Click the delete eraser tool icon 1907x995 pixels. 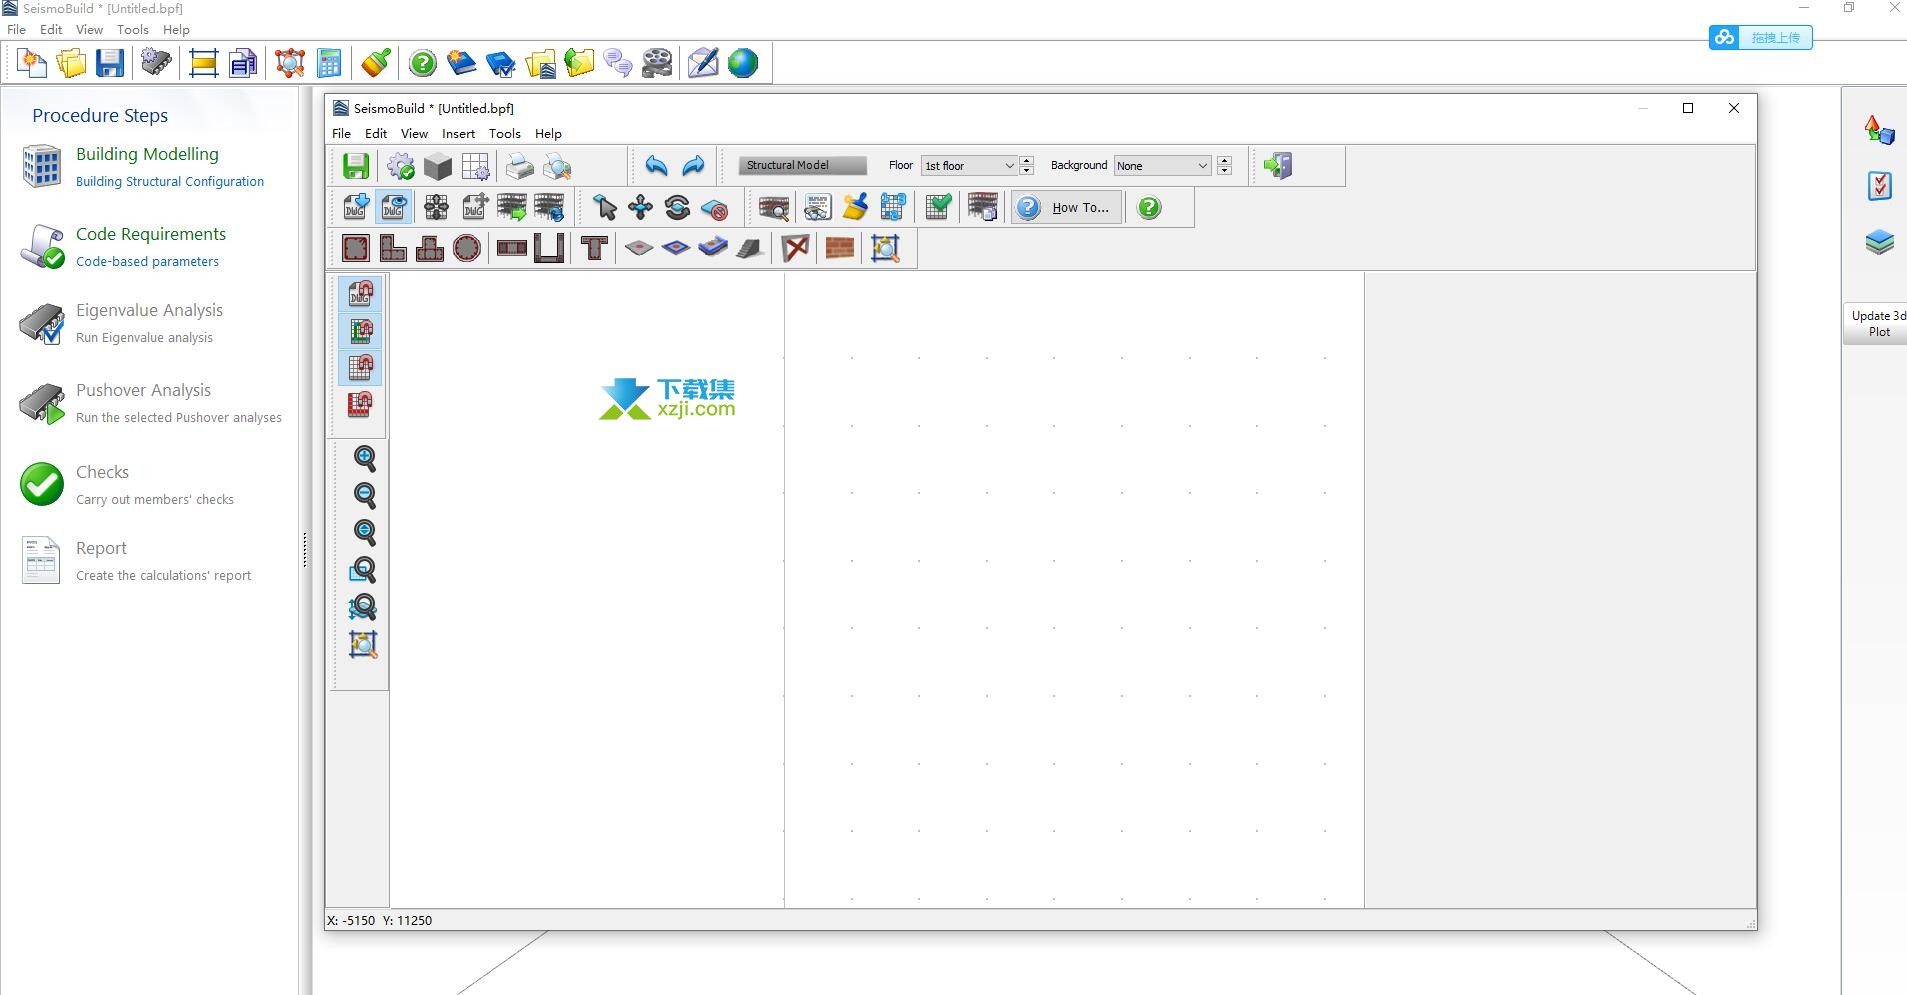coord(714,207)
